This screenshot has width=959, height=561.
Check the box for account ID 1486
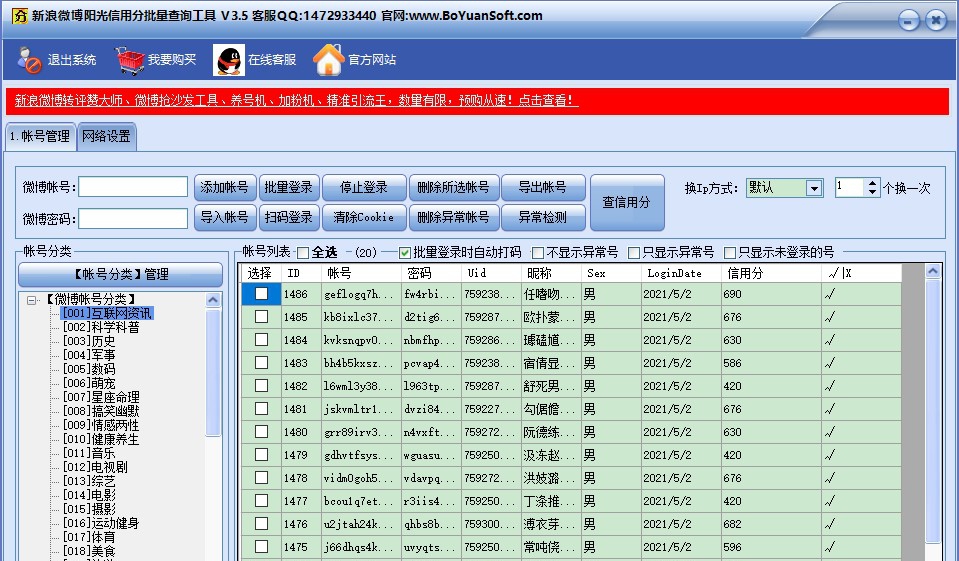[x=261, y=294]
